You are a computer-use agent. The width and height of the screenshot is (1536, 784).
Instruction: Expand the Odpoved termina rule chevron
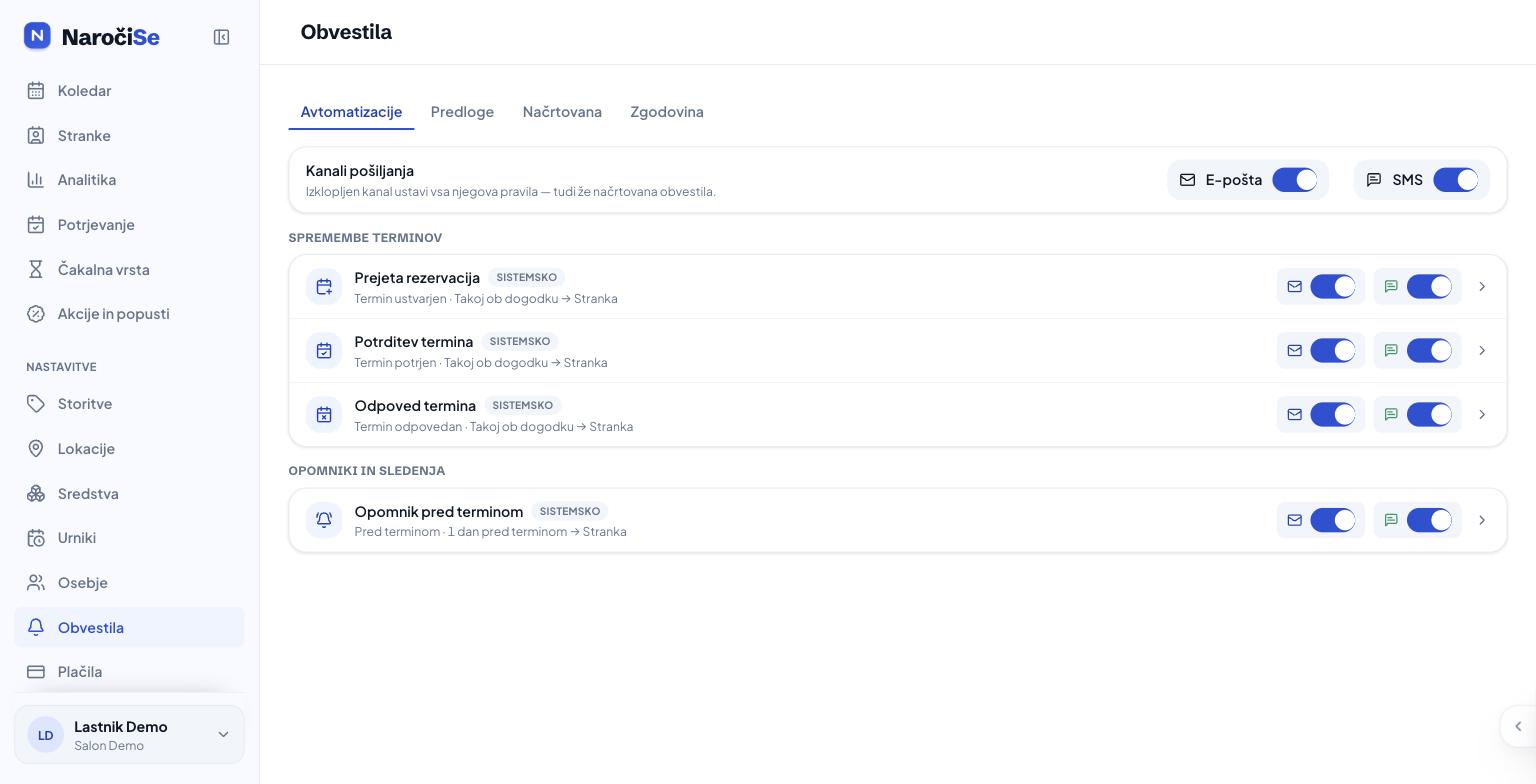pos(1482,415)
